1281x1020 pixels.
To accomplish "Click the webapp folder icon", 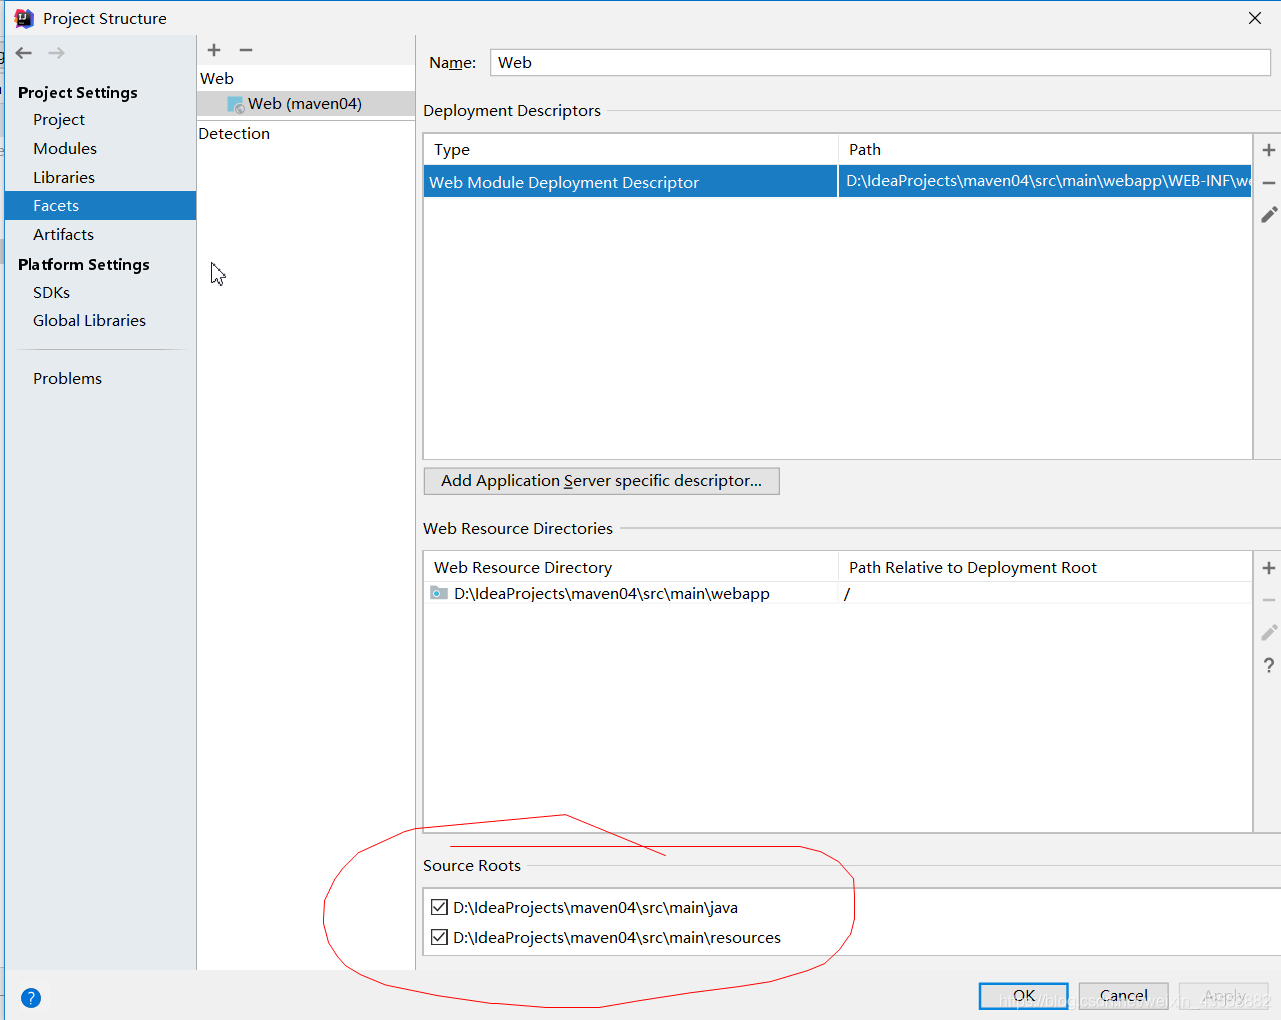I will 439,593.
